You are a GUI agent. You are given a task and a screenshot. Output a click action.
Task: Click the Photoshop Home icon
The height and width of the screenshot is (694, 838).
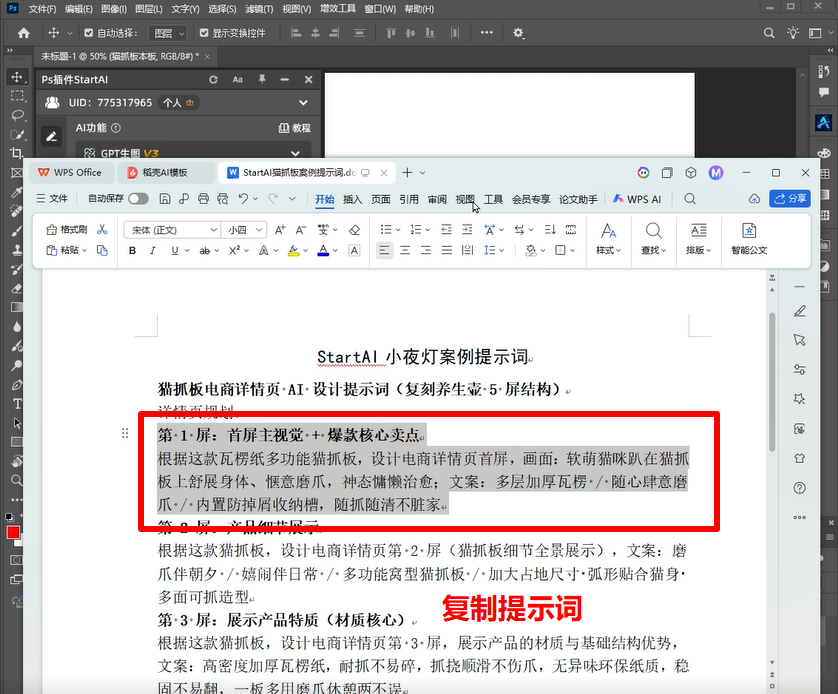(x=24, y=33)
